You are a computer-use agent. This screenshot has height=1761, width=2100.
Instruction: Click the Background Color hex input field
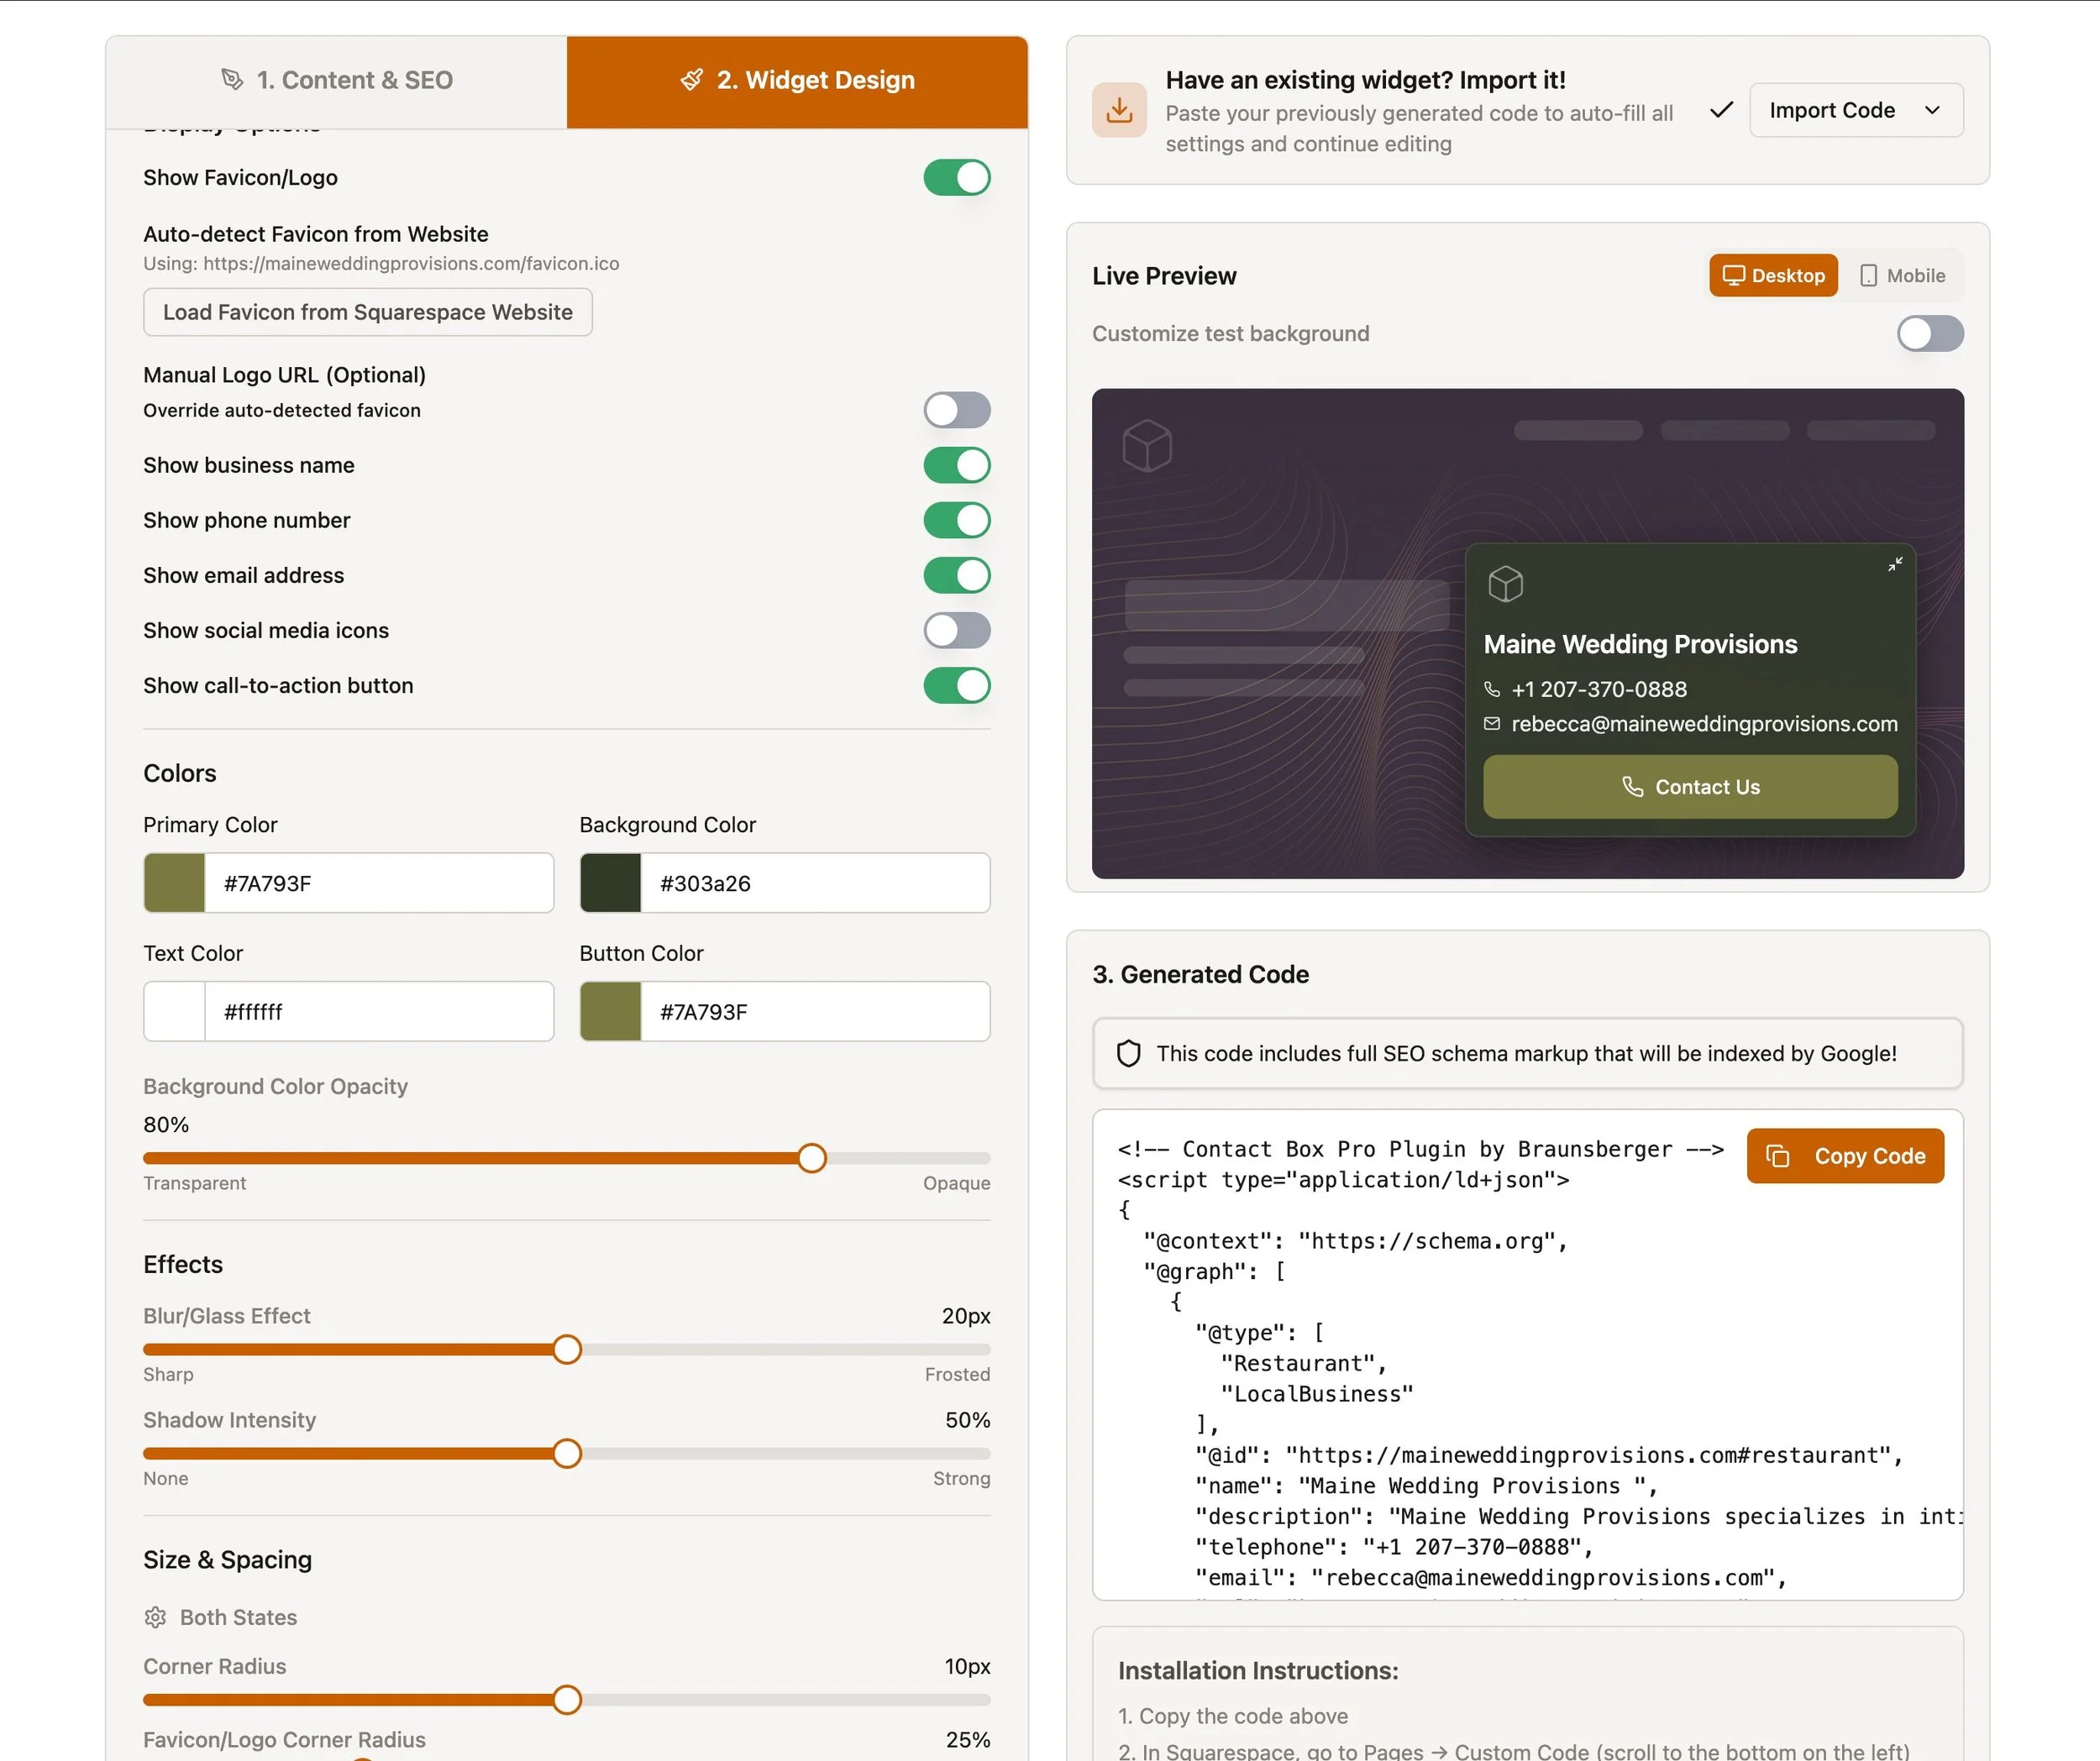[x=813, y=883]
